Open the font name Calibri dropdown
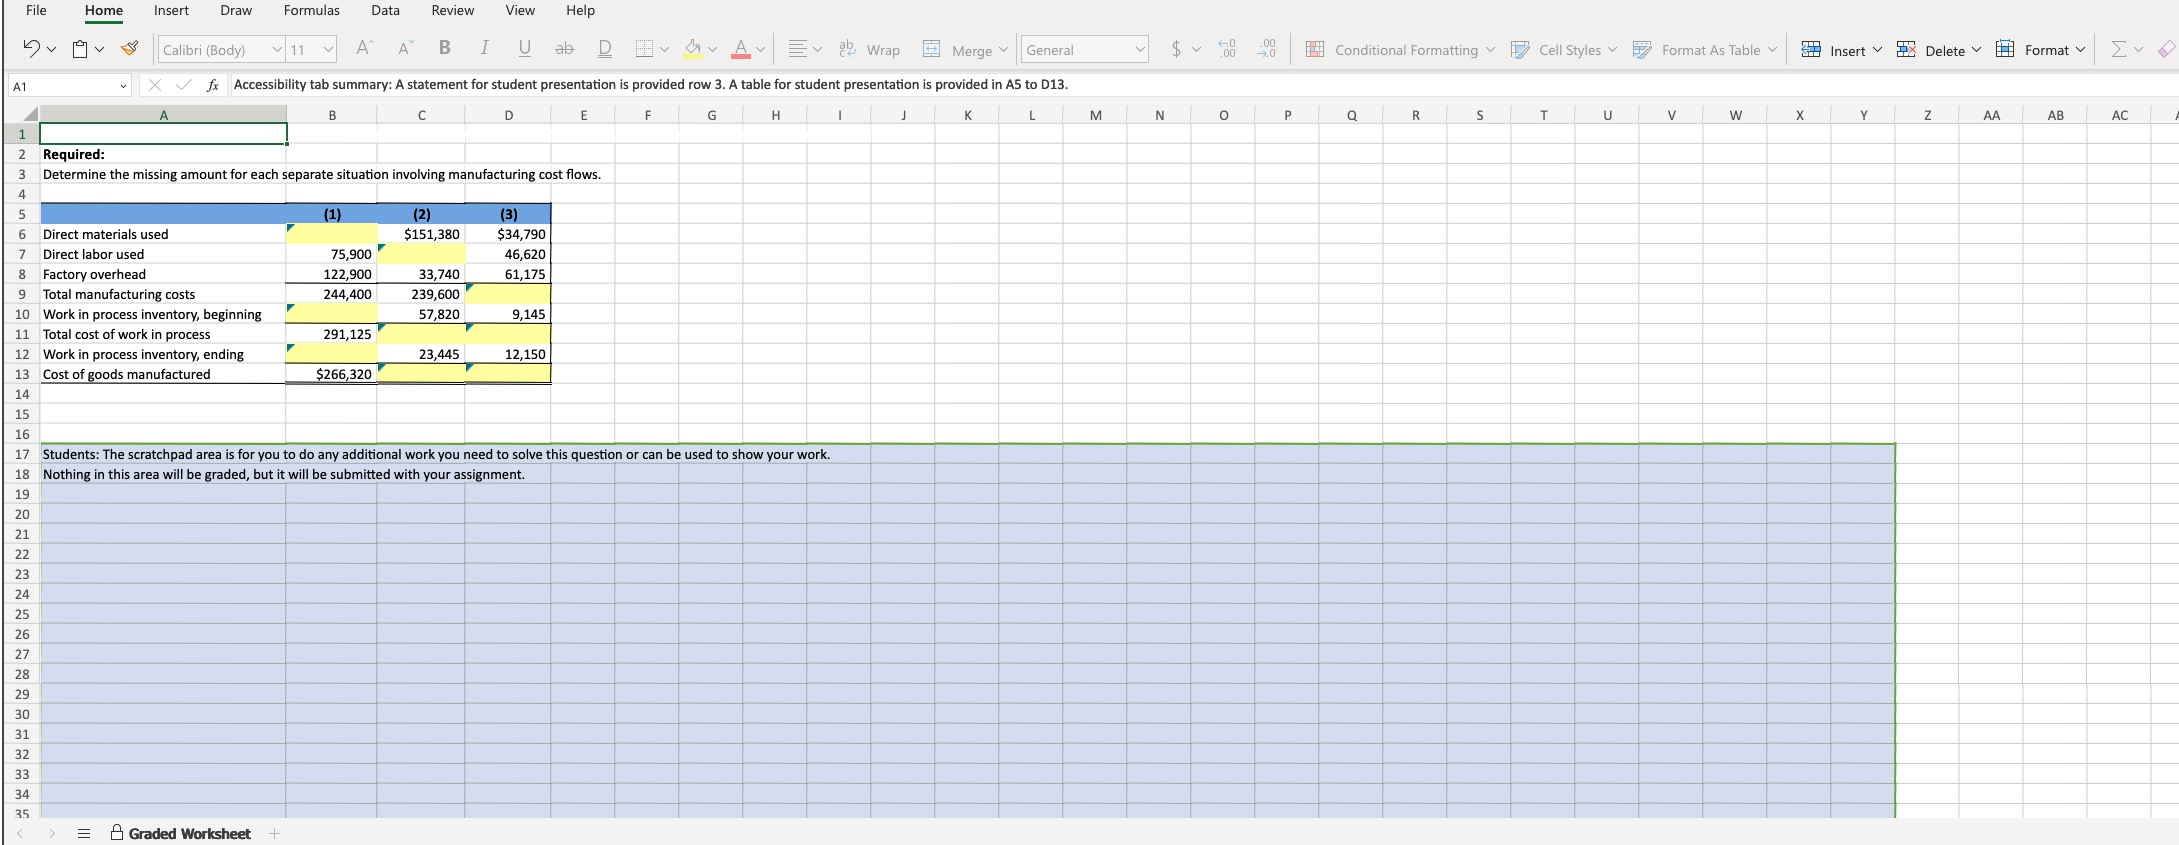Screen dimensions: 2179x845 (277, 49)
